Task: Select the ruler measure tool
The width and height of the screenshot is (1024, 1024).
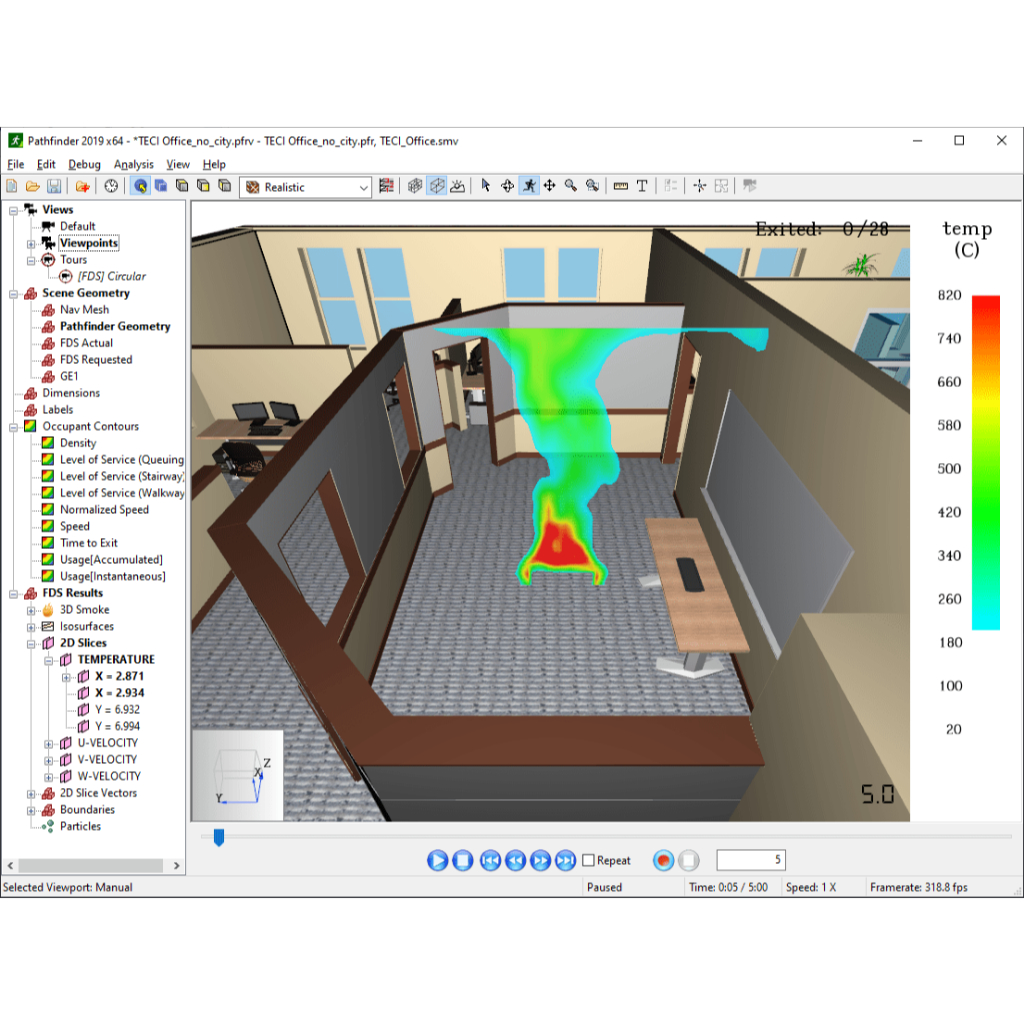Action: (620, 186)
